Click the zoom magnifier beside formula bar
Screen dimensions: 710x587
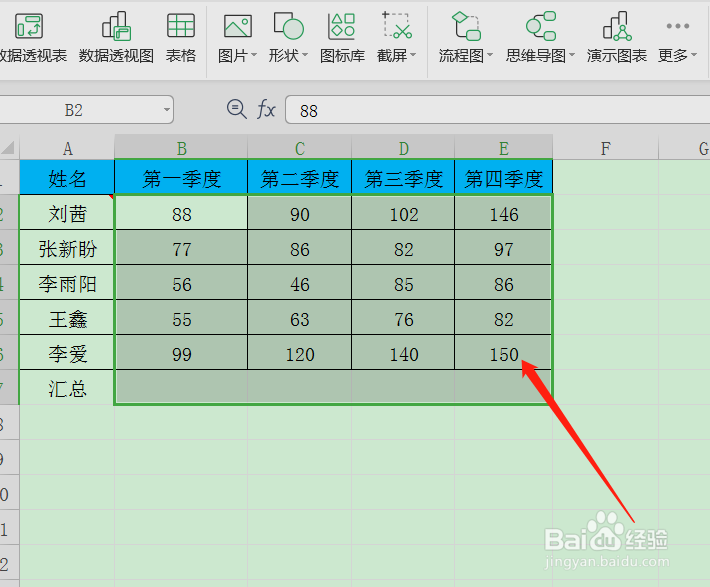tap(236, 110)
